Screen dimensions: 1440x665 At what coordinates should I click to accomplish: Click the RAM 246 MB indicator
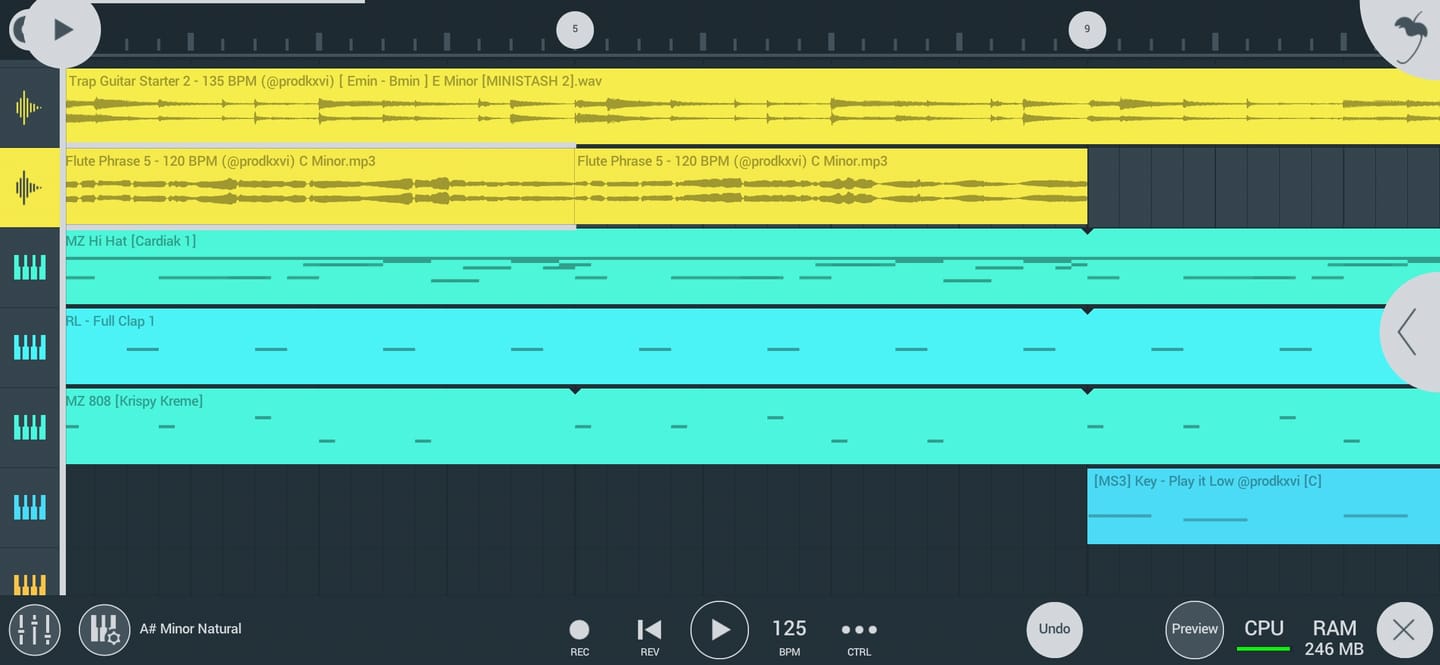point(1334,637)
